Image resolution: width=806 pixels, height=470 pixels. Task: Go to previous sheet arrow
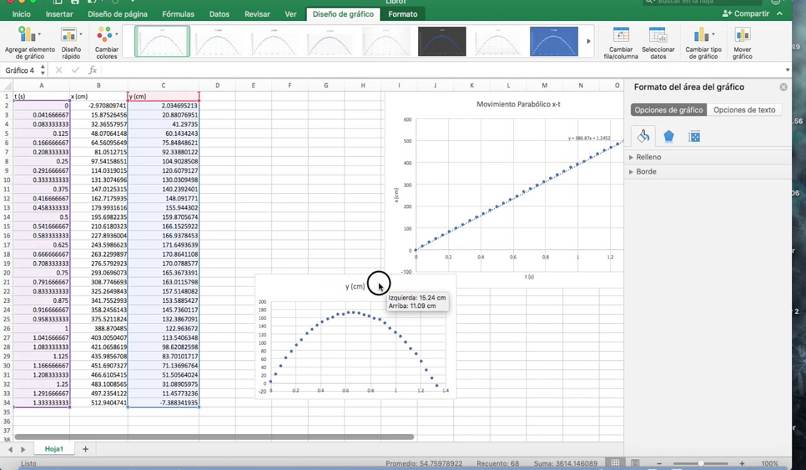coord(10,449)
